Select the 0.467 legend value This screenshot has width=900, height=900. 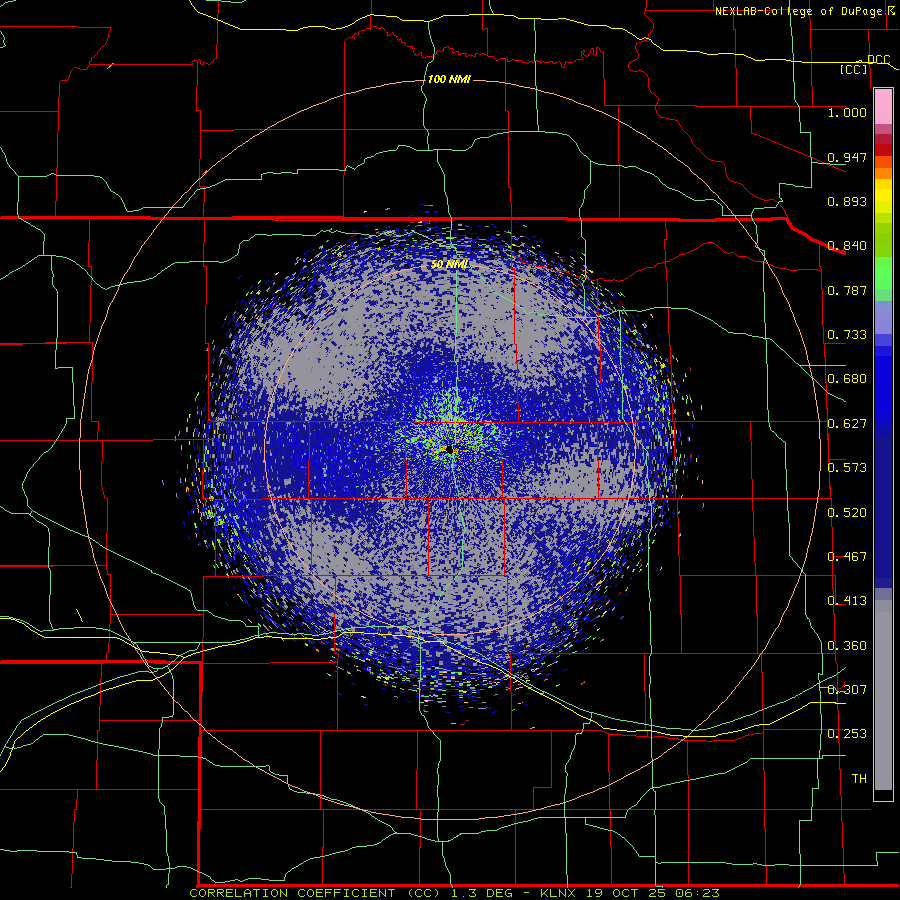(847, 557)
